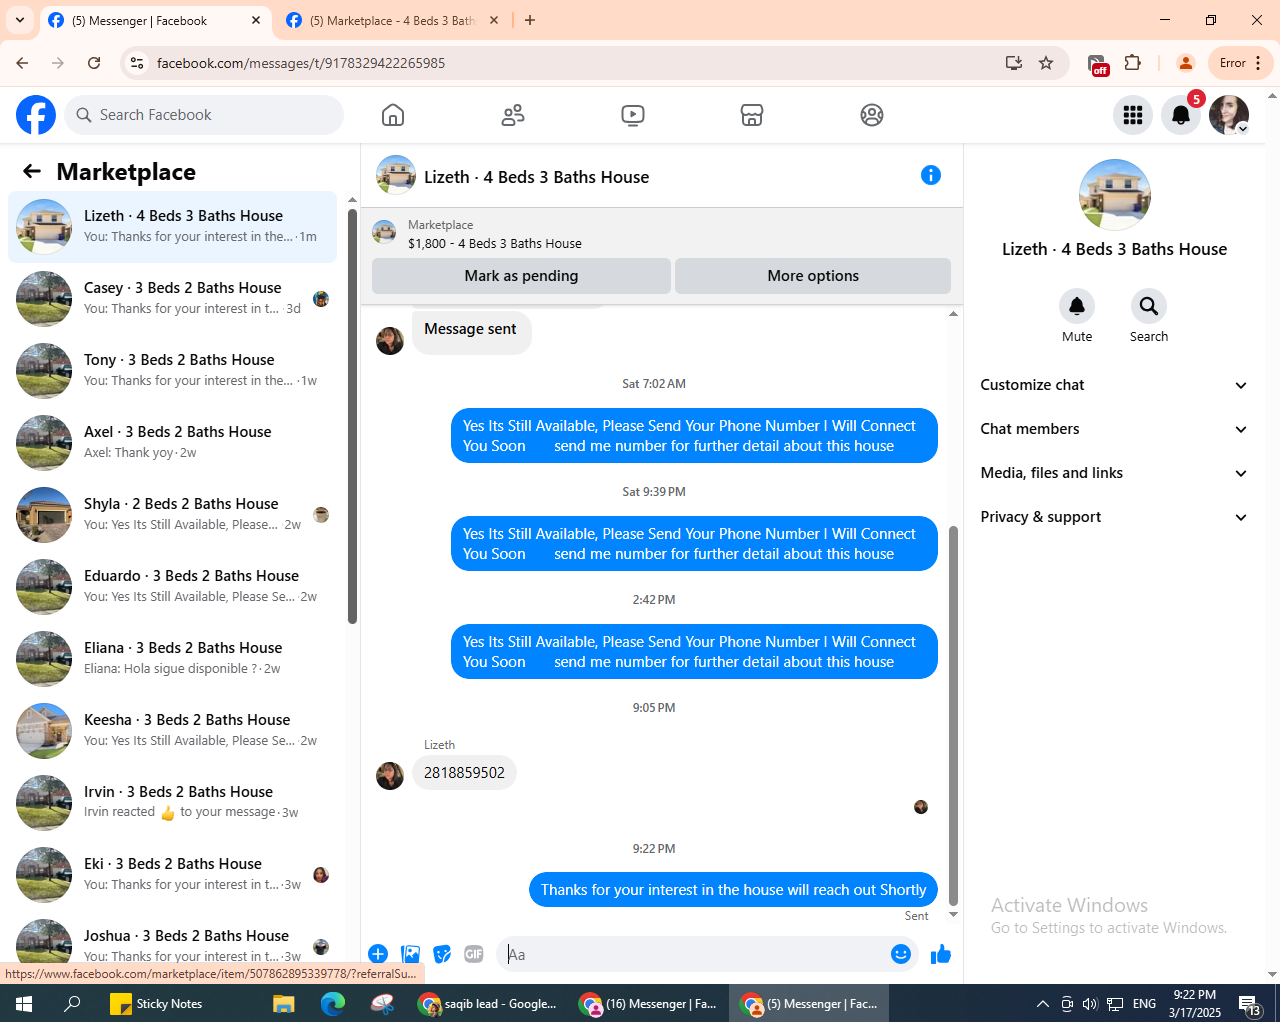
Task: Open the Shyla 2 Beds 2 Baths conversation
Action: (172, 515)
